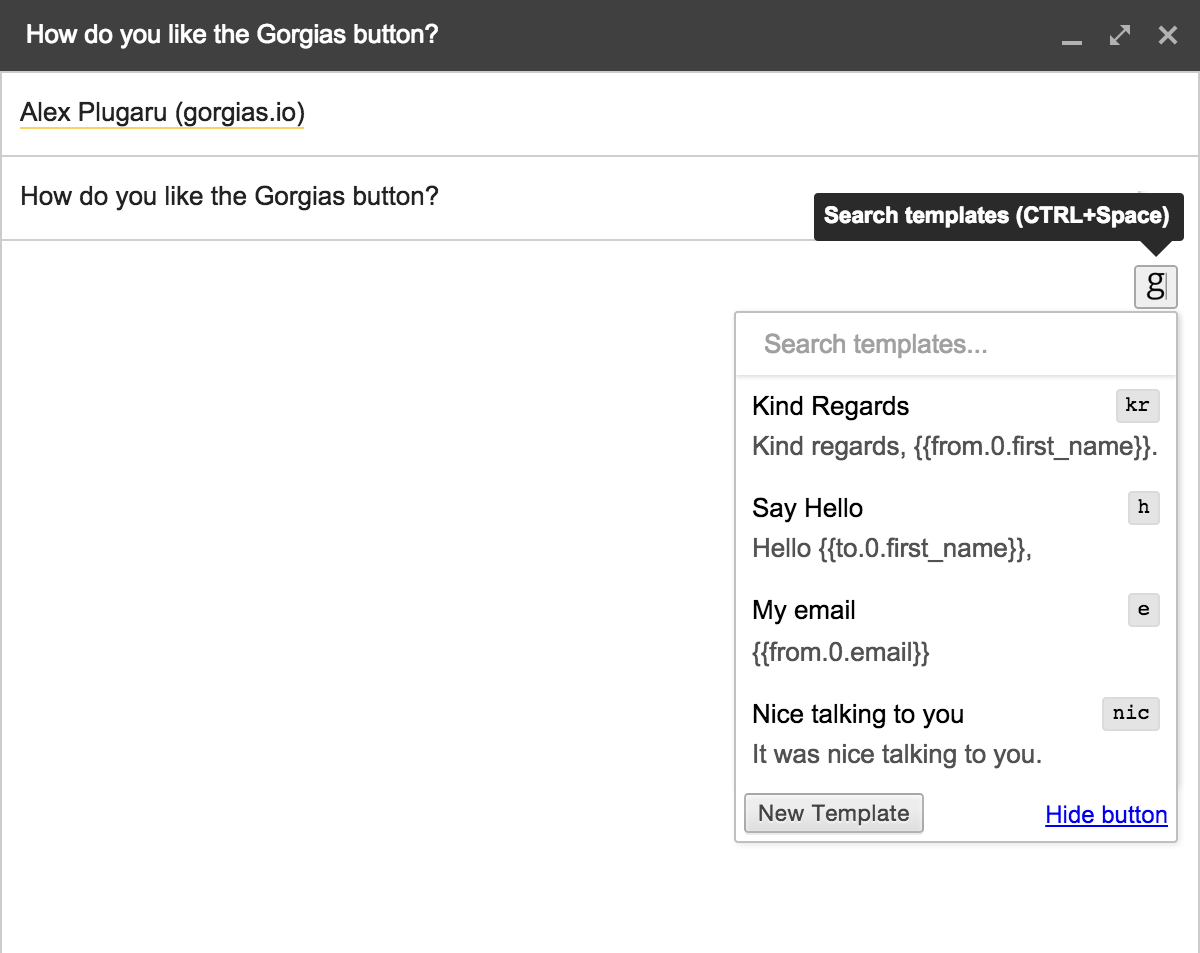Image resolution: width=1200 pixels, height=953 pixels.
Task: Click the h shortcut badge
Action: [1144, 508]
